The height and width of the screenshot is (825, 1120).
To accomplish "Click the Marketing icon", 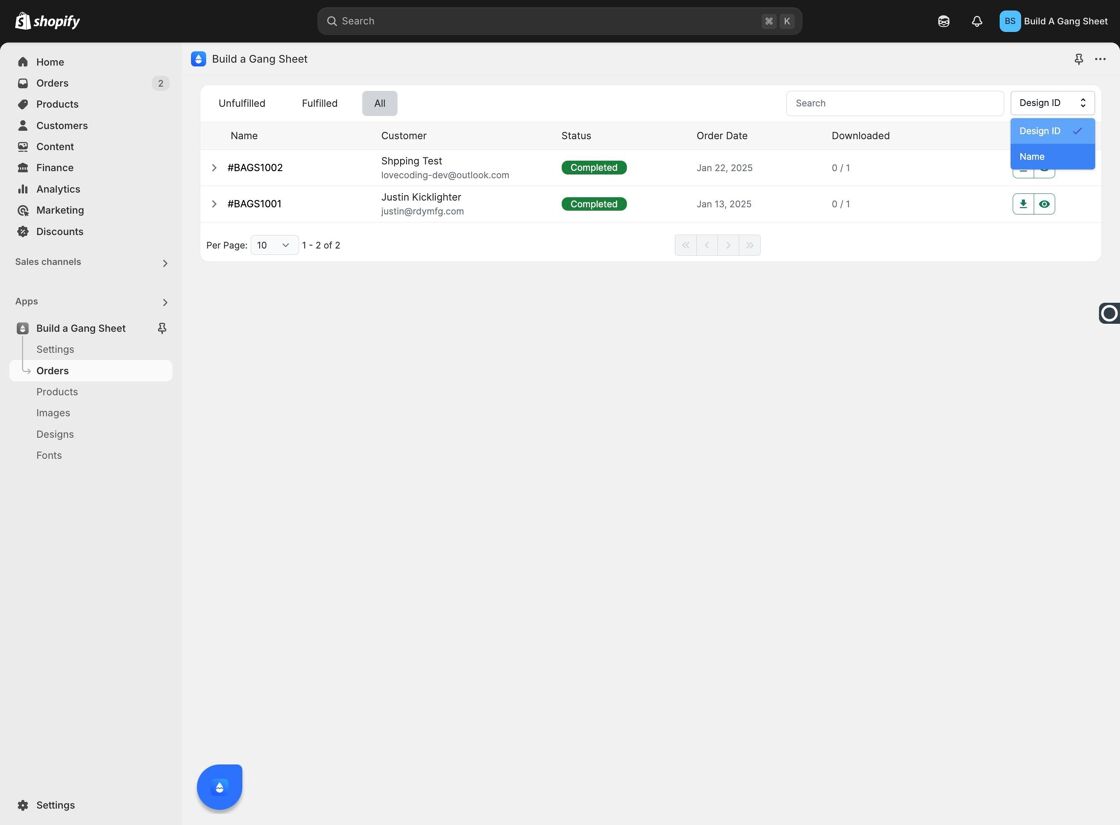I will click(23, 210).
